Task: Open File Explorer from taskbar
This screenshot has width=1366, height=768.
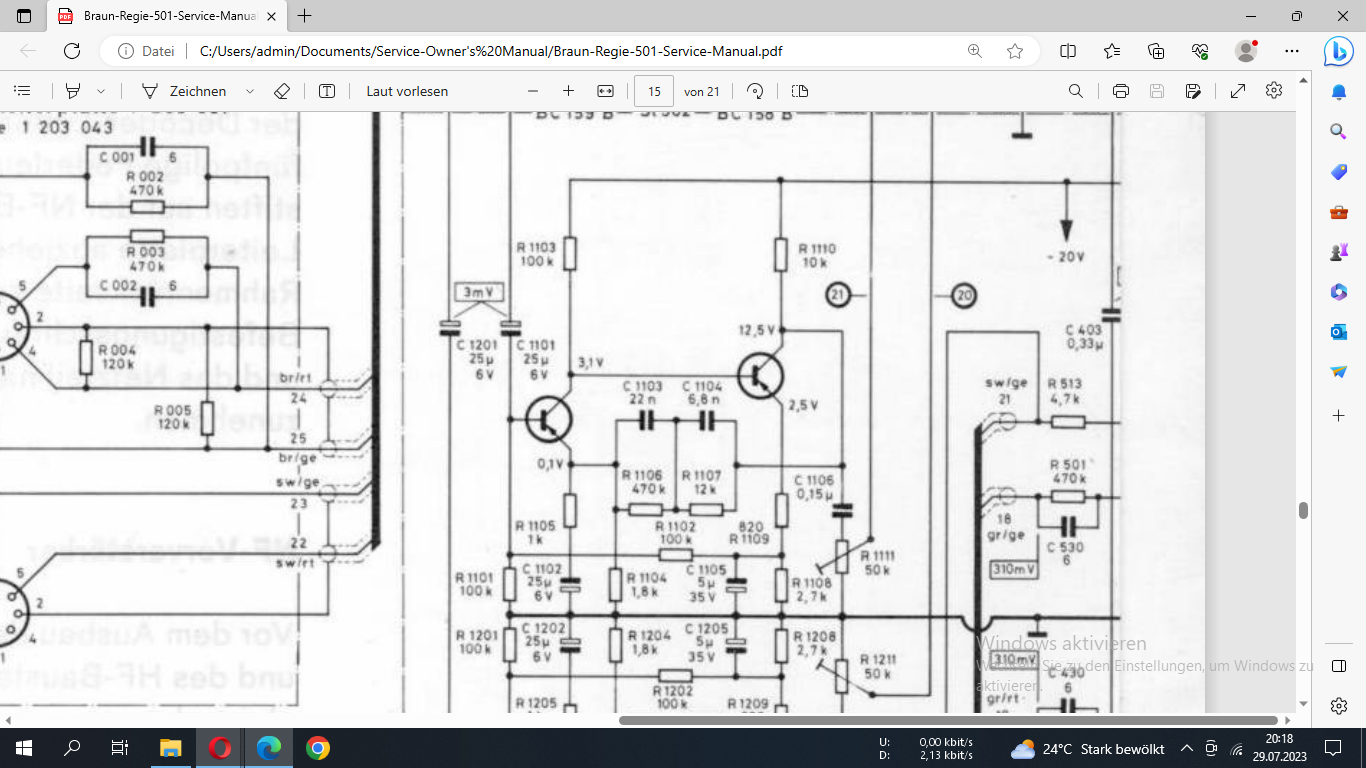Action: point(171,748)
